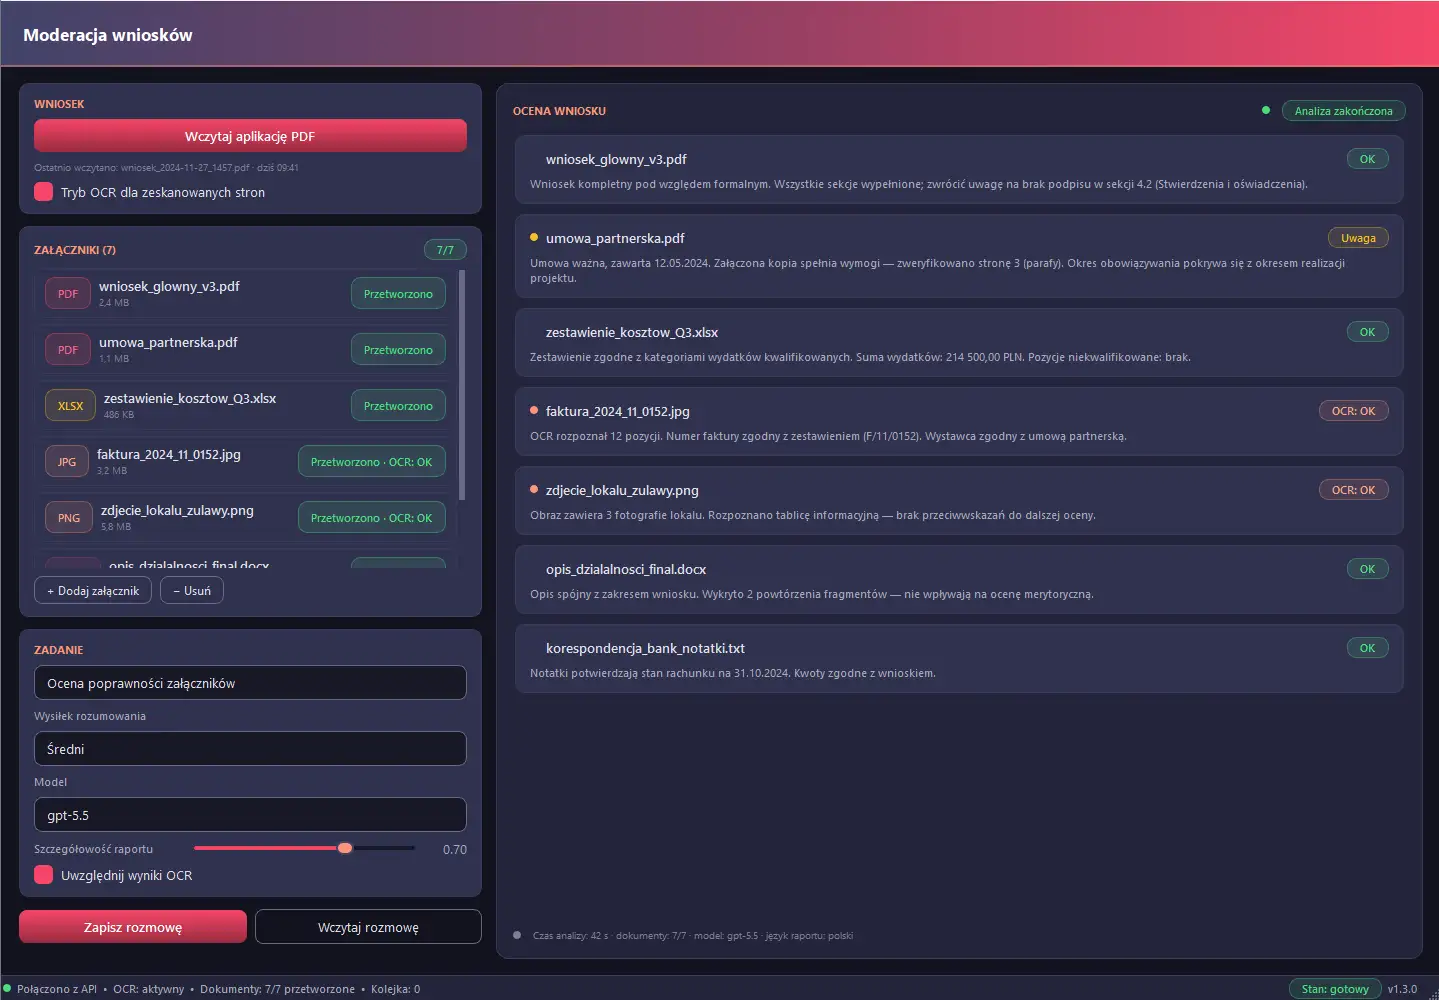Click the Wczytaj aplikację PDF button
The image size is (1439, 1000).
click(250, 136)
